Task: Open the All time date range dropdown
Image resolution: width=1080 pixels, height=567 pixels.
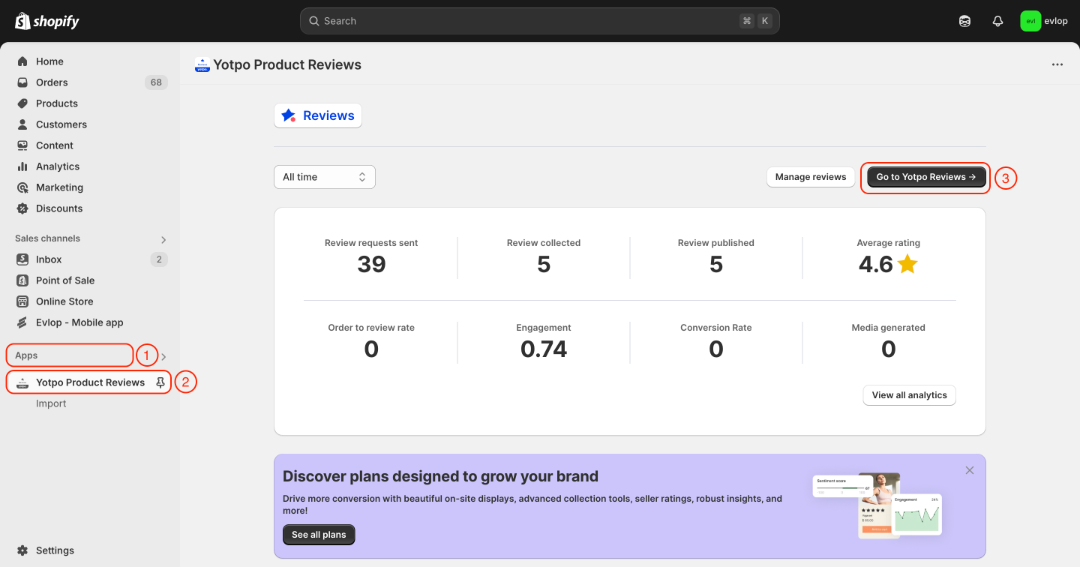Action: (x=324, y=177)
